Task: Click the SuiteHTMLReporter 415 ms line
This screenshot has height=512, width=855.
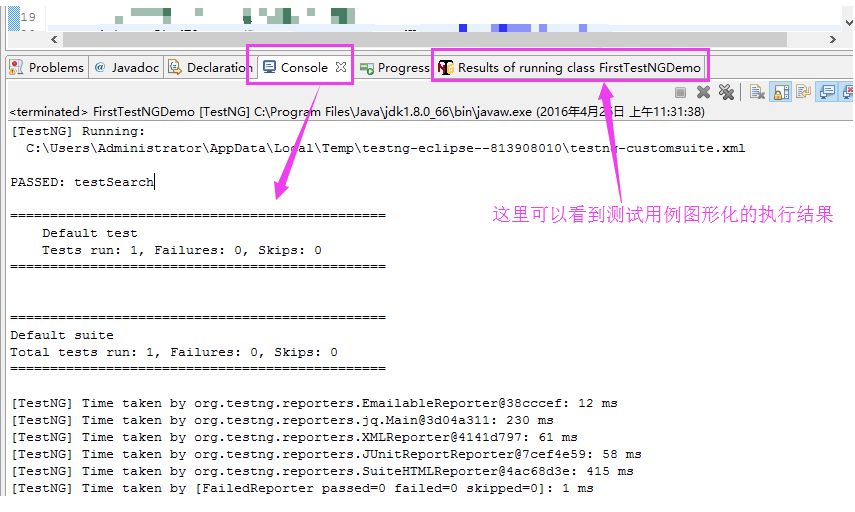Action: [x=322, y=471]
